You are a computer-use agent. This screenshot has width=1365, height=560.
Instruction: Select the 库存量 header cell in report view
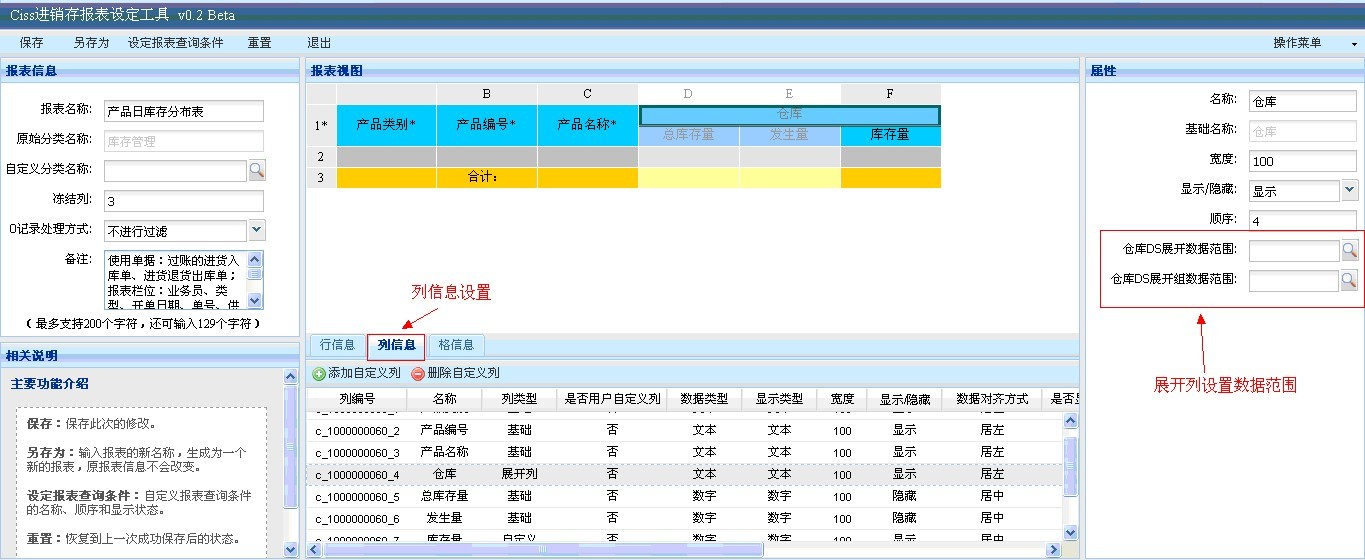(x=890, y=135)
